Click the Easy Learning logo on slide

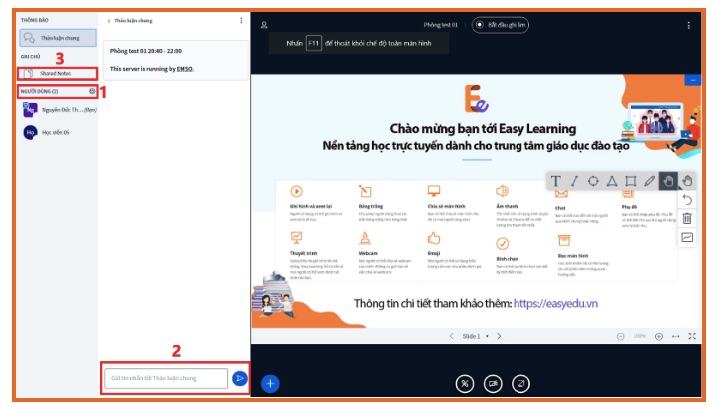[476, 98]
